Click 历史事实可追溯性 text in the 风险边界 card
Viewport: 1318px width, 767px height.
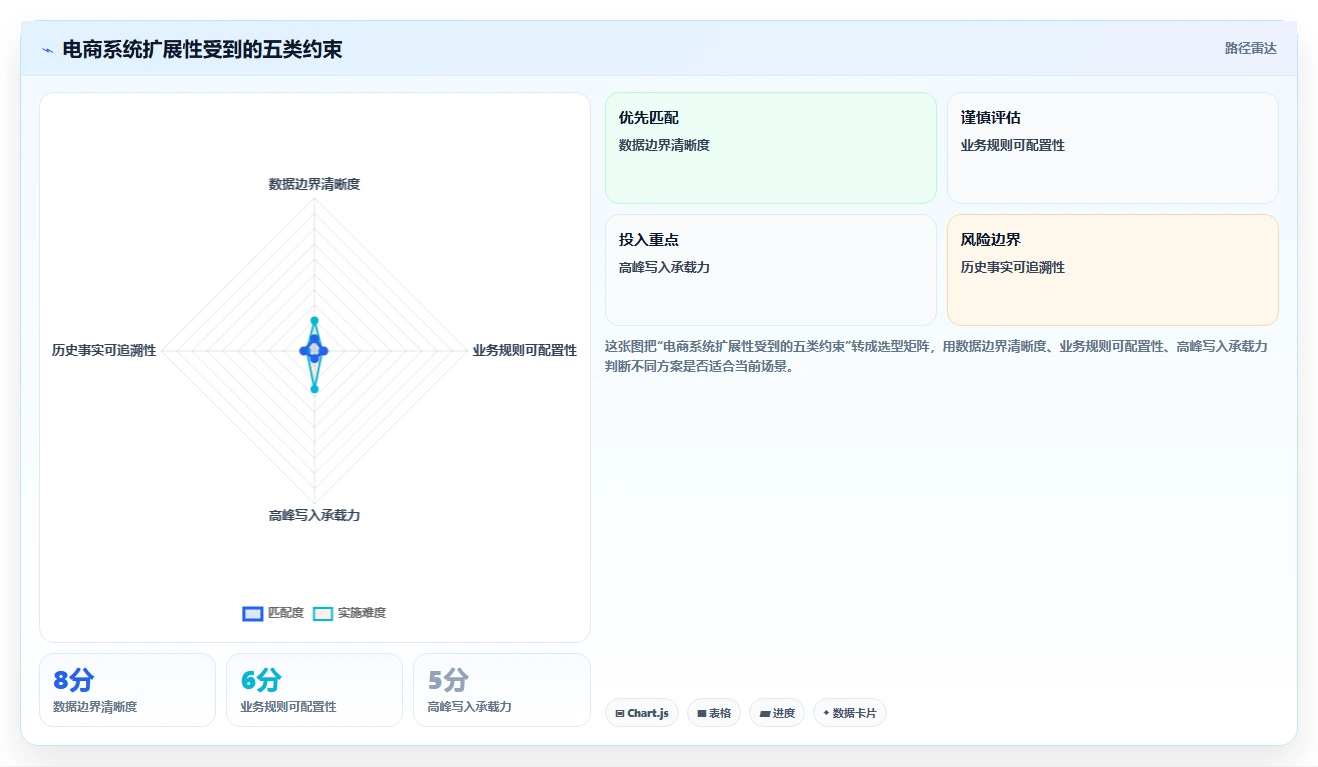(x=1013, y=268)
